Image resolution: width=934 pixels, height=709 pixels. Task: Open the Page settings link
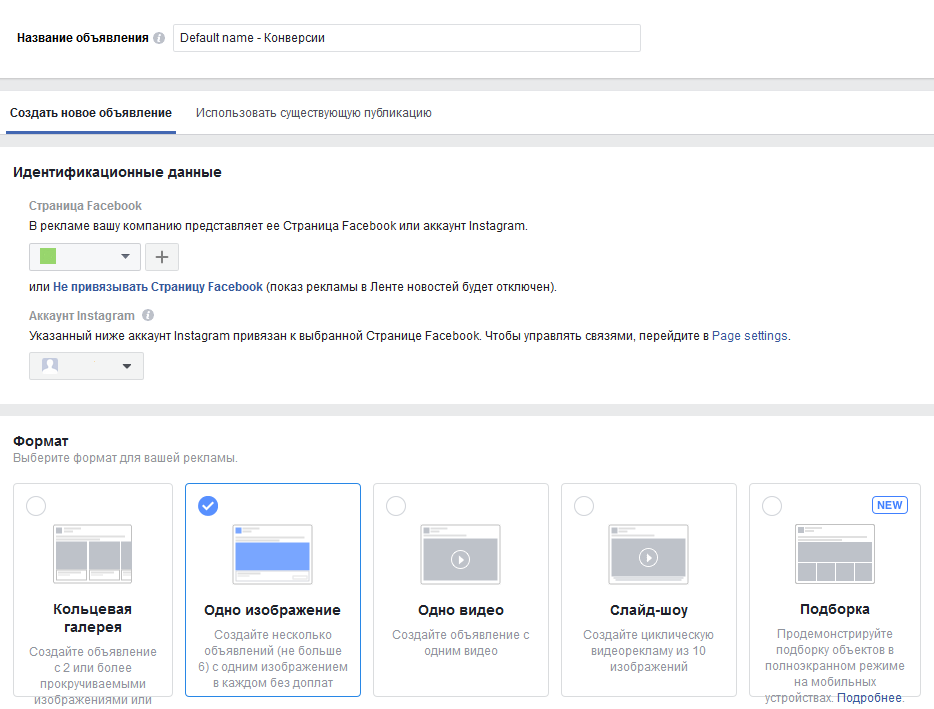pos(749,335)
